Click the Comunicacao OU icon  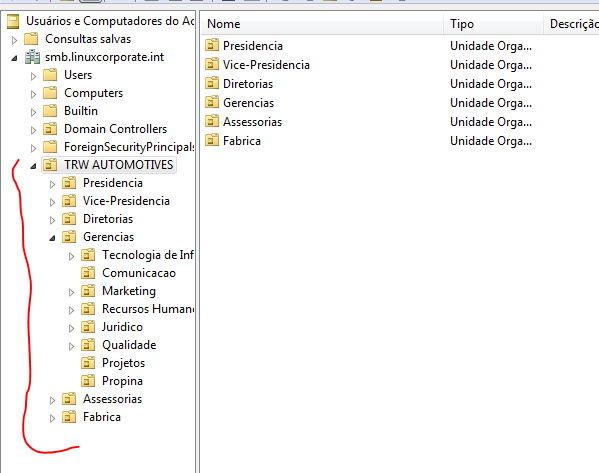click(x=88, y=273)
